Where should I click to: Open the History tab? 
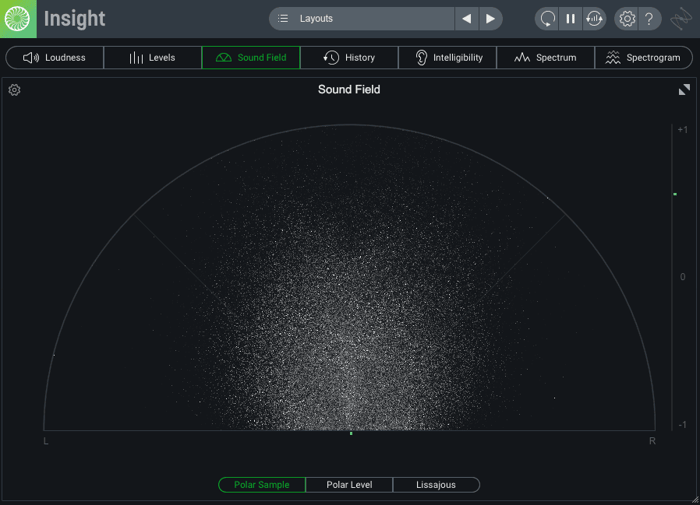[x=349, y=58]
